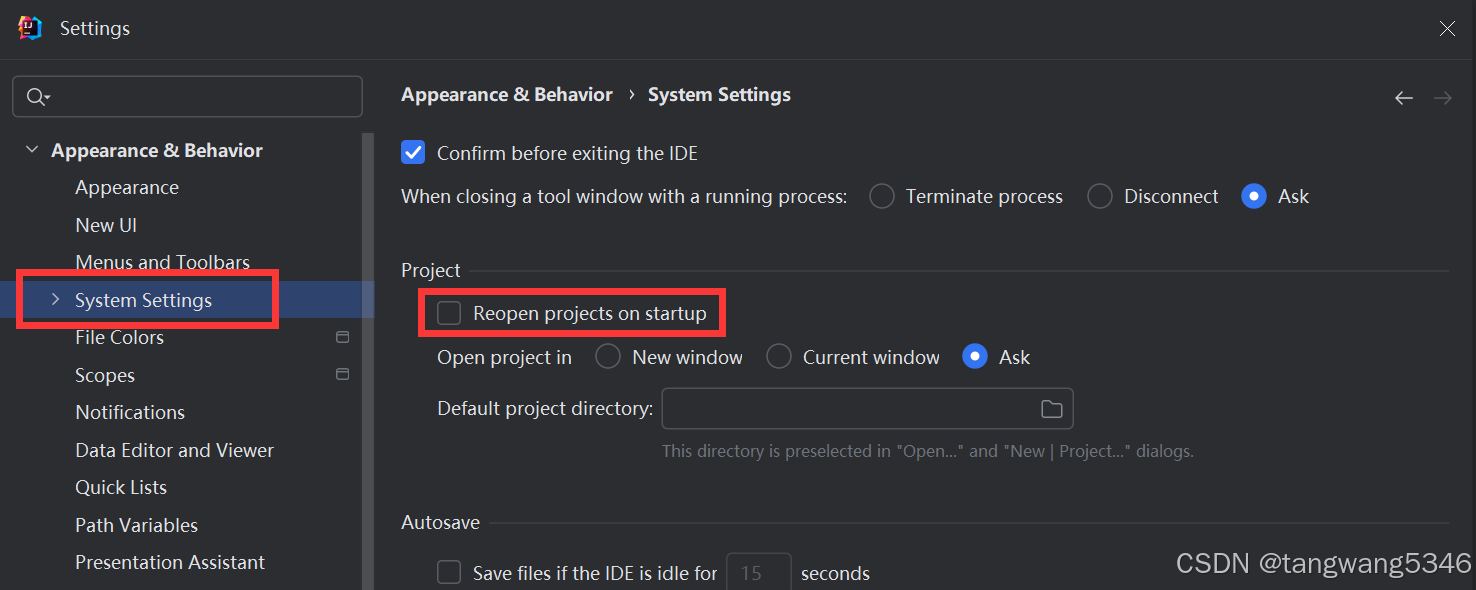Click the idle seconds number field

(x=759, y=573)
